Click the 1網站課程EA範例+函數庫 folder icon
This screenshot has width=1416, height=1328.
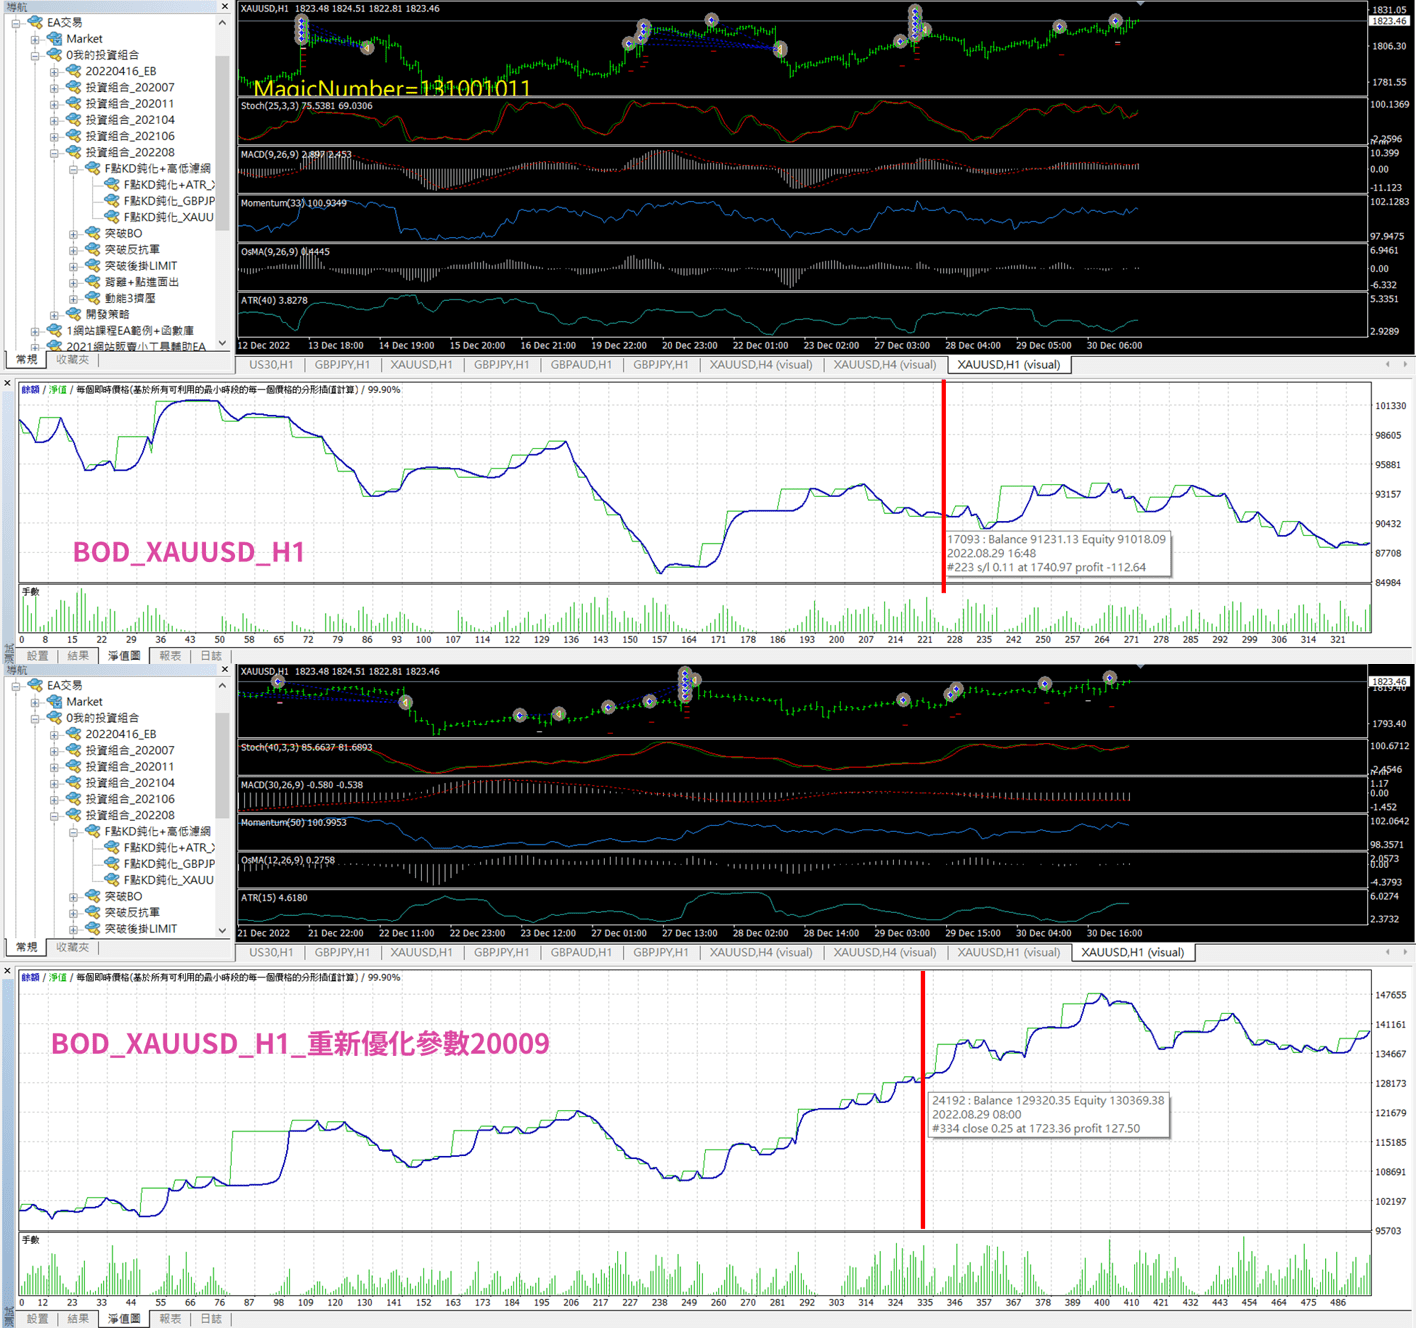55,331
